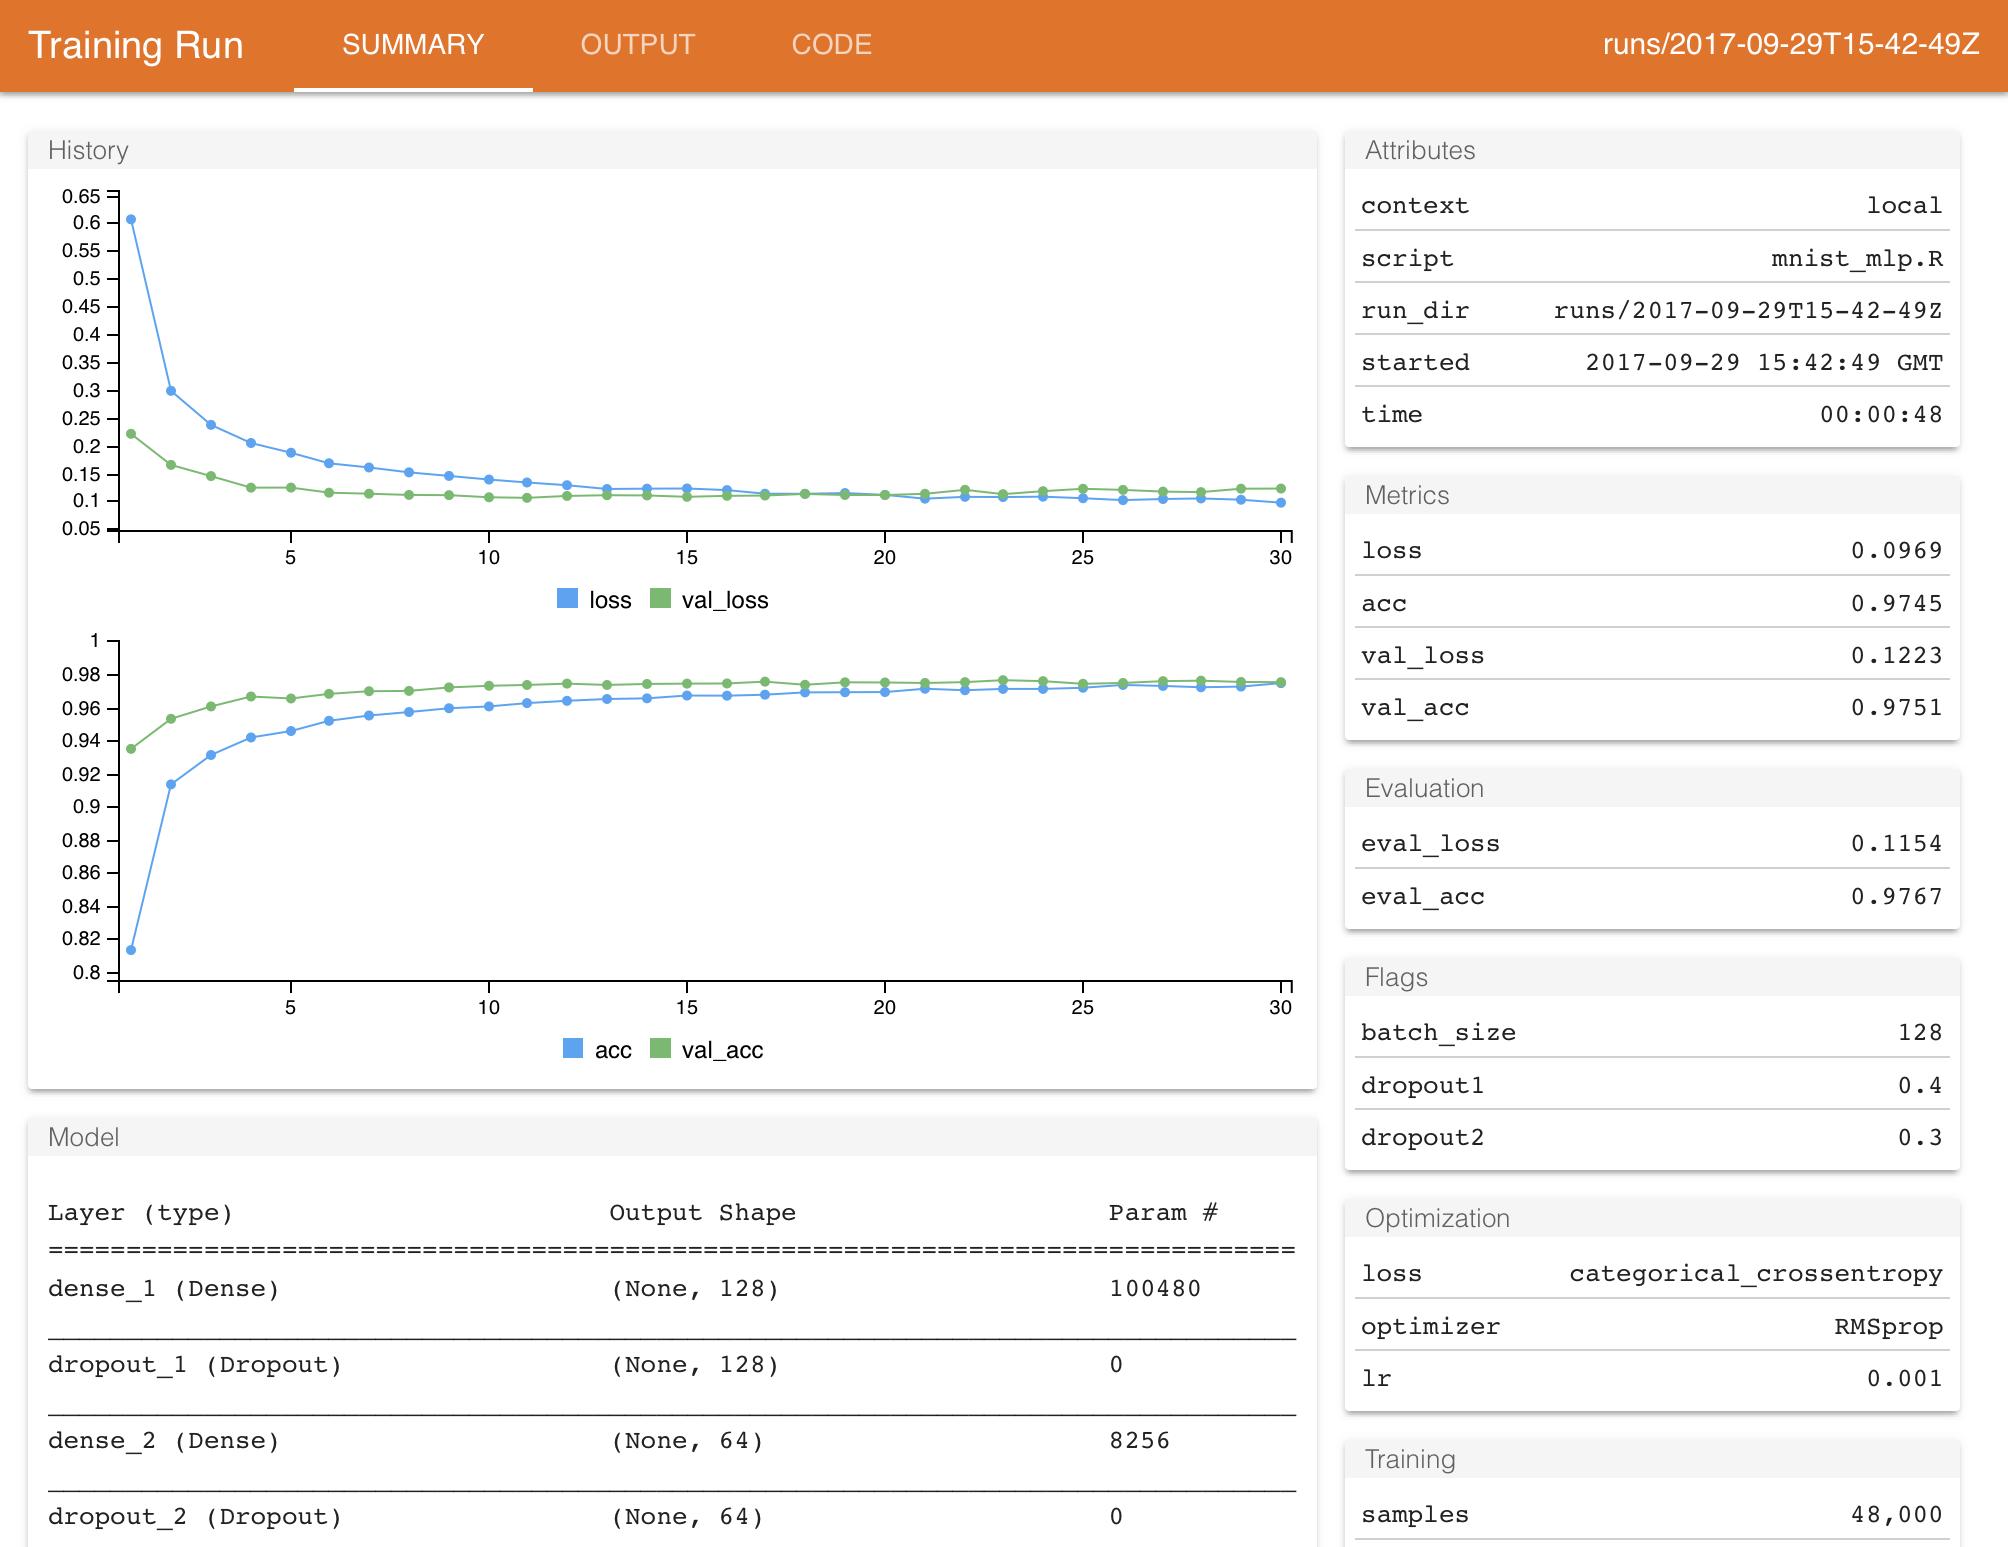
Task: Click the val_loss legend label
Action: click(725, 600)
